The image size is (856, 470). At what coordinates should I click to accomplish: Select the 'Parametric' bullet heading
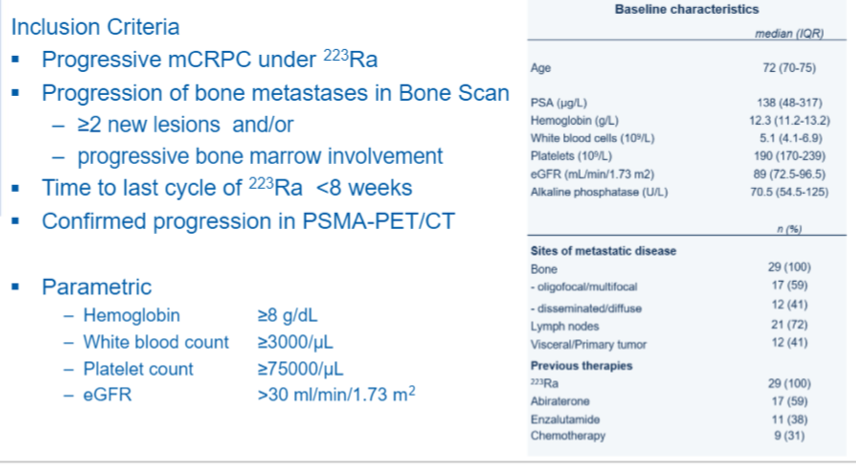click(97, 287)
